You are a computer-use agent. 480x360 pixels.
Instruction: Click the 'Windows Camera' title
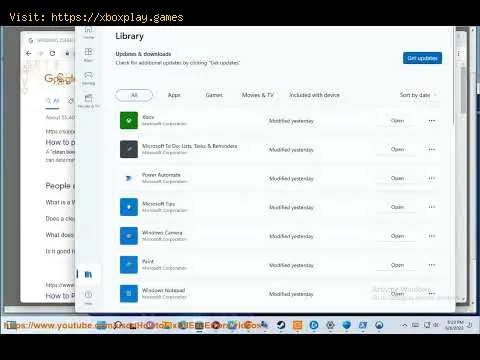[x=162, y=233]
